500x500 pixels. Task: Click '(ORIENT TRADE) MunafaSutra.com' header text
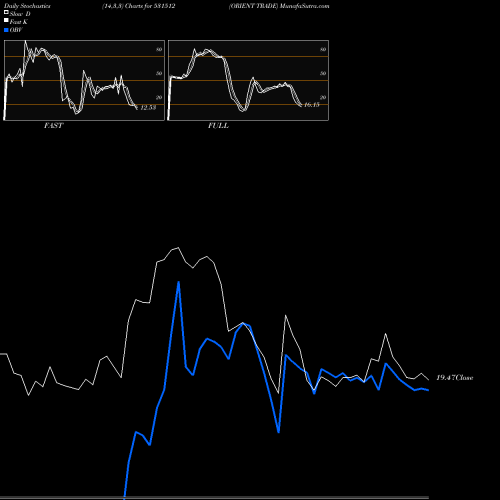coord(279,6)
